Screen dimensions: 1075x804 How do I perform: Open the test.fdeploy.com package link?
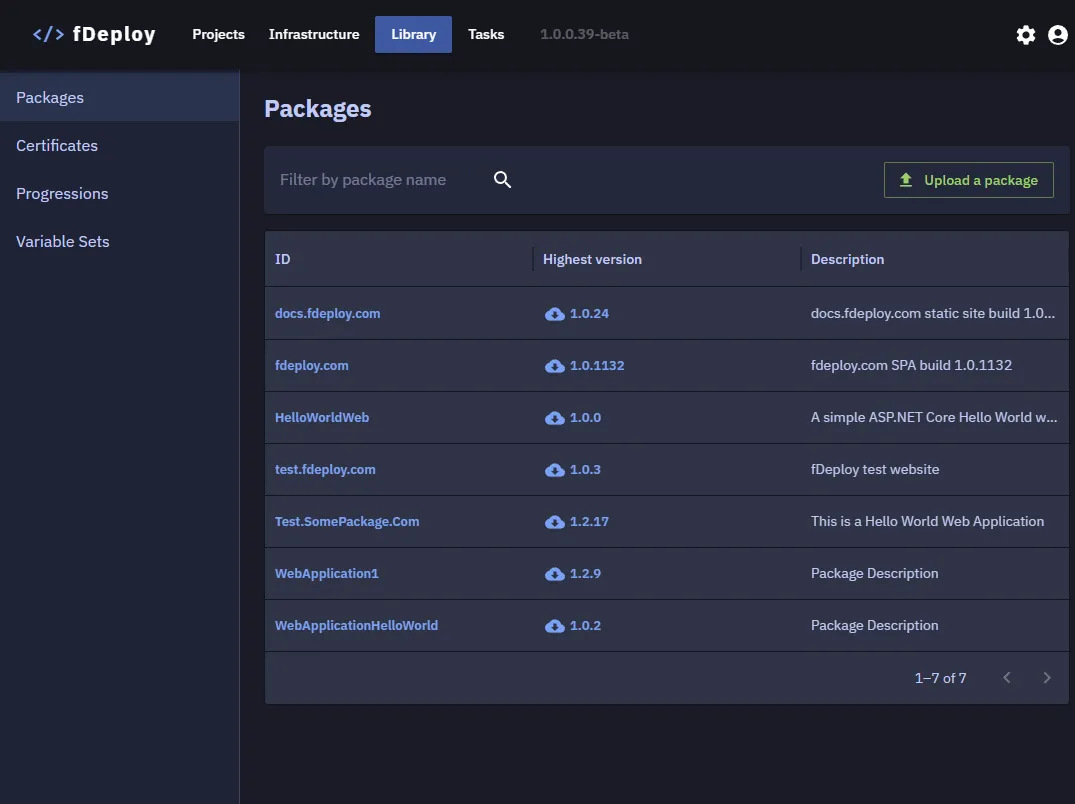[x=325, y=470]
